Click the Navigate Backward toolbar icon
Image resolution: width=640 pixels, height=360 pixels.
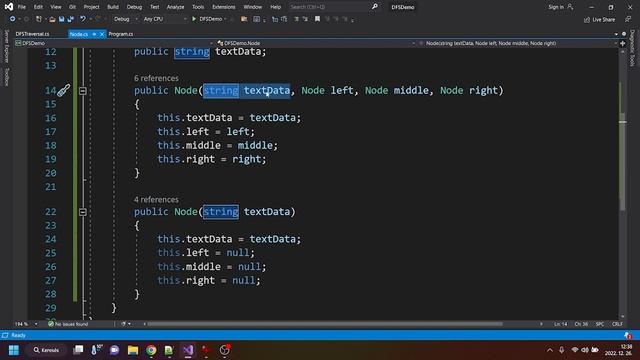12,19
